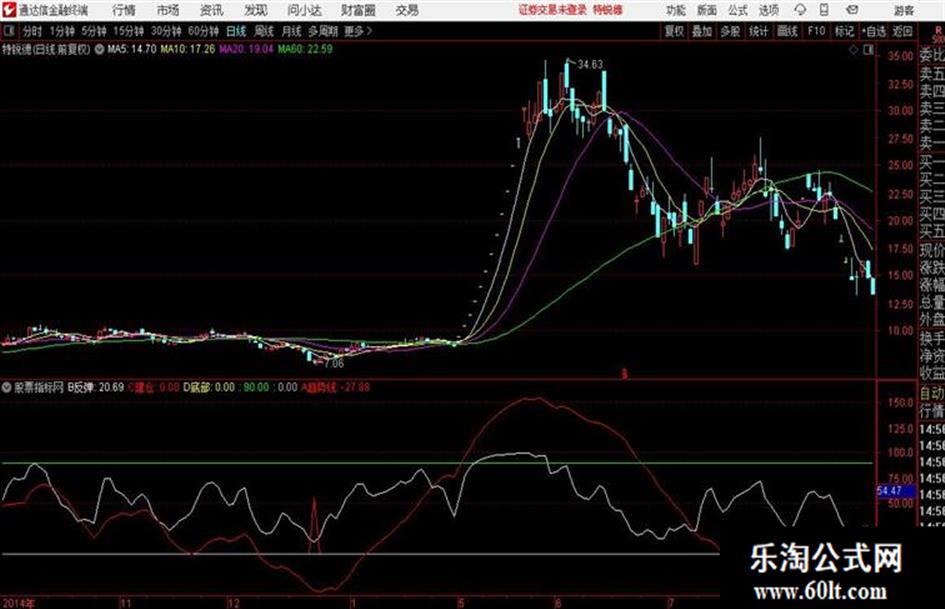The height and width of the screenshot is (609, 945).
Task: Click the 证券交易未登录 login link
Action: tap(553, 10)
